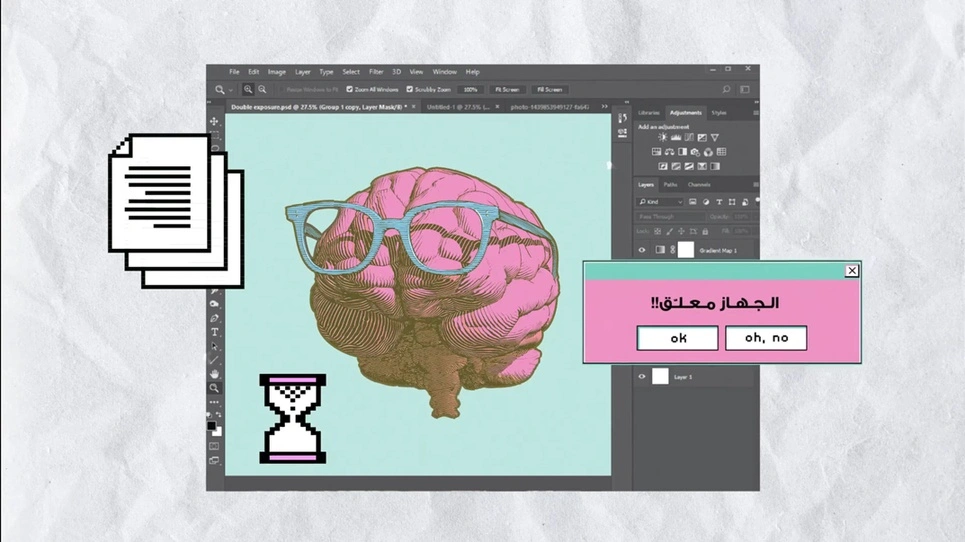Toggle filter for adjustment layers

[705, 202]
